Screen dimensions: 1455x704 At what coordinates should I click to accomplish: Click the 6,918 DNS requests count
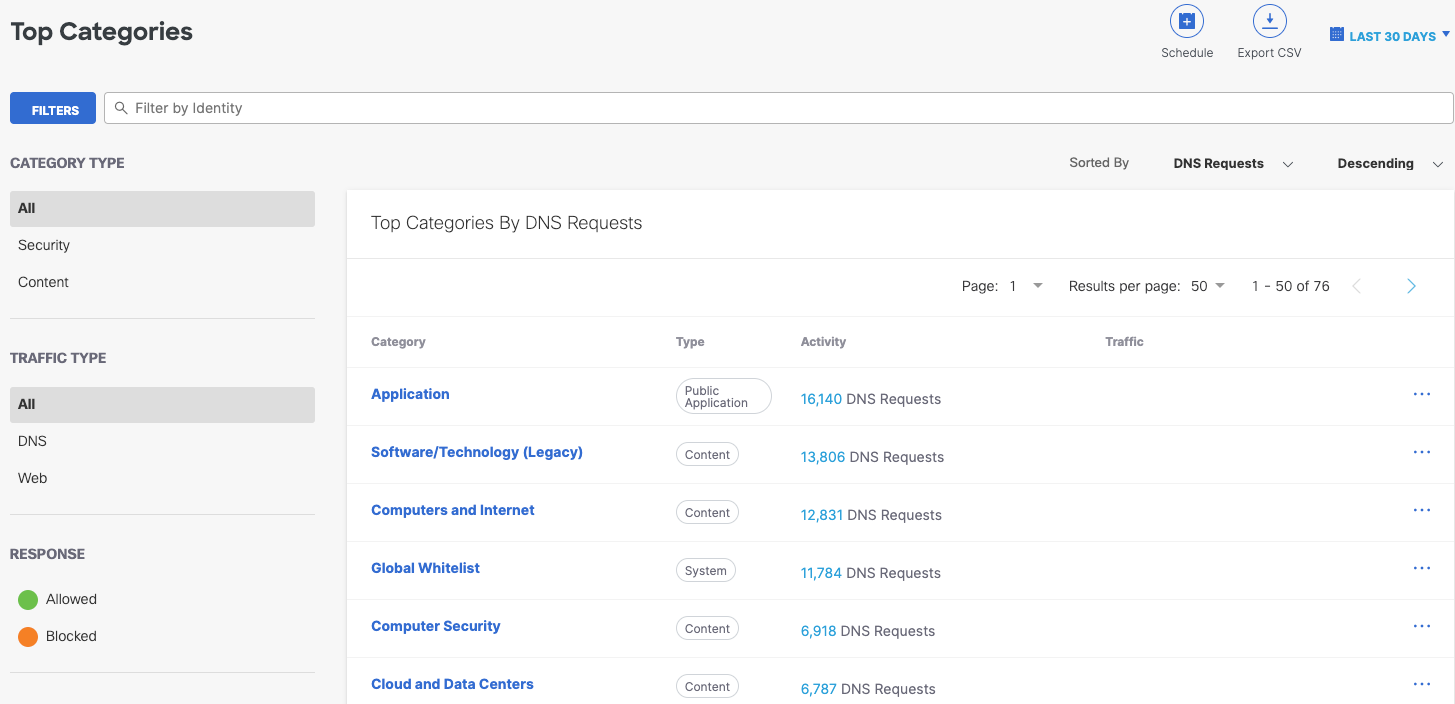(x=818, y=631)
